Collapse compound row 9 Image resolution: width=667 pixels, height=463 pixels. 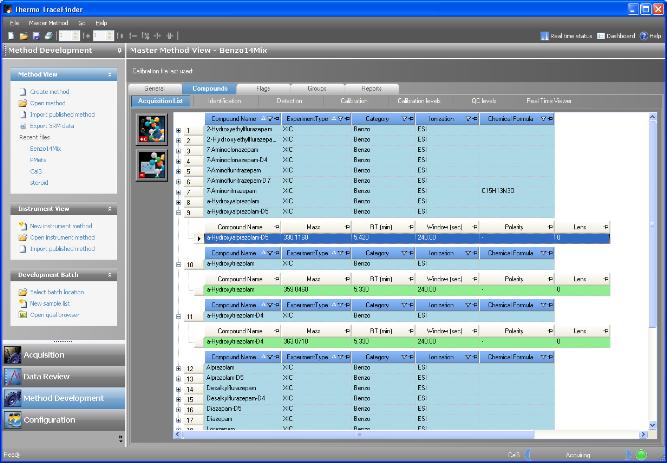(x=179, y=213)
